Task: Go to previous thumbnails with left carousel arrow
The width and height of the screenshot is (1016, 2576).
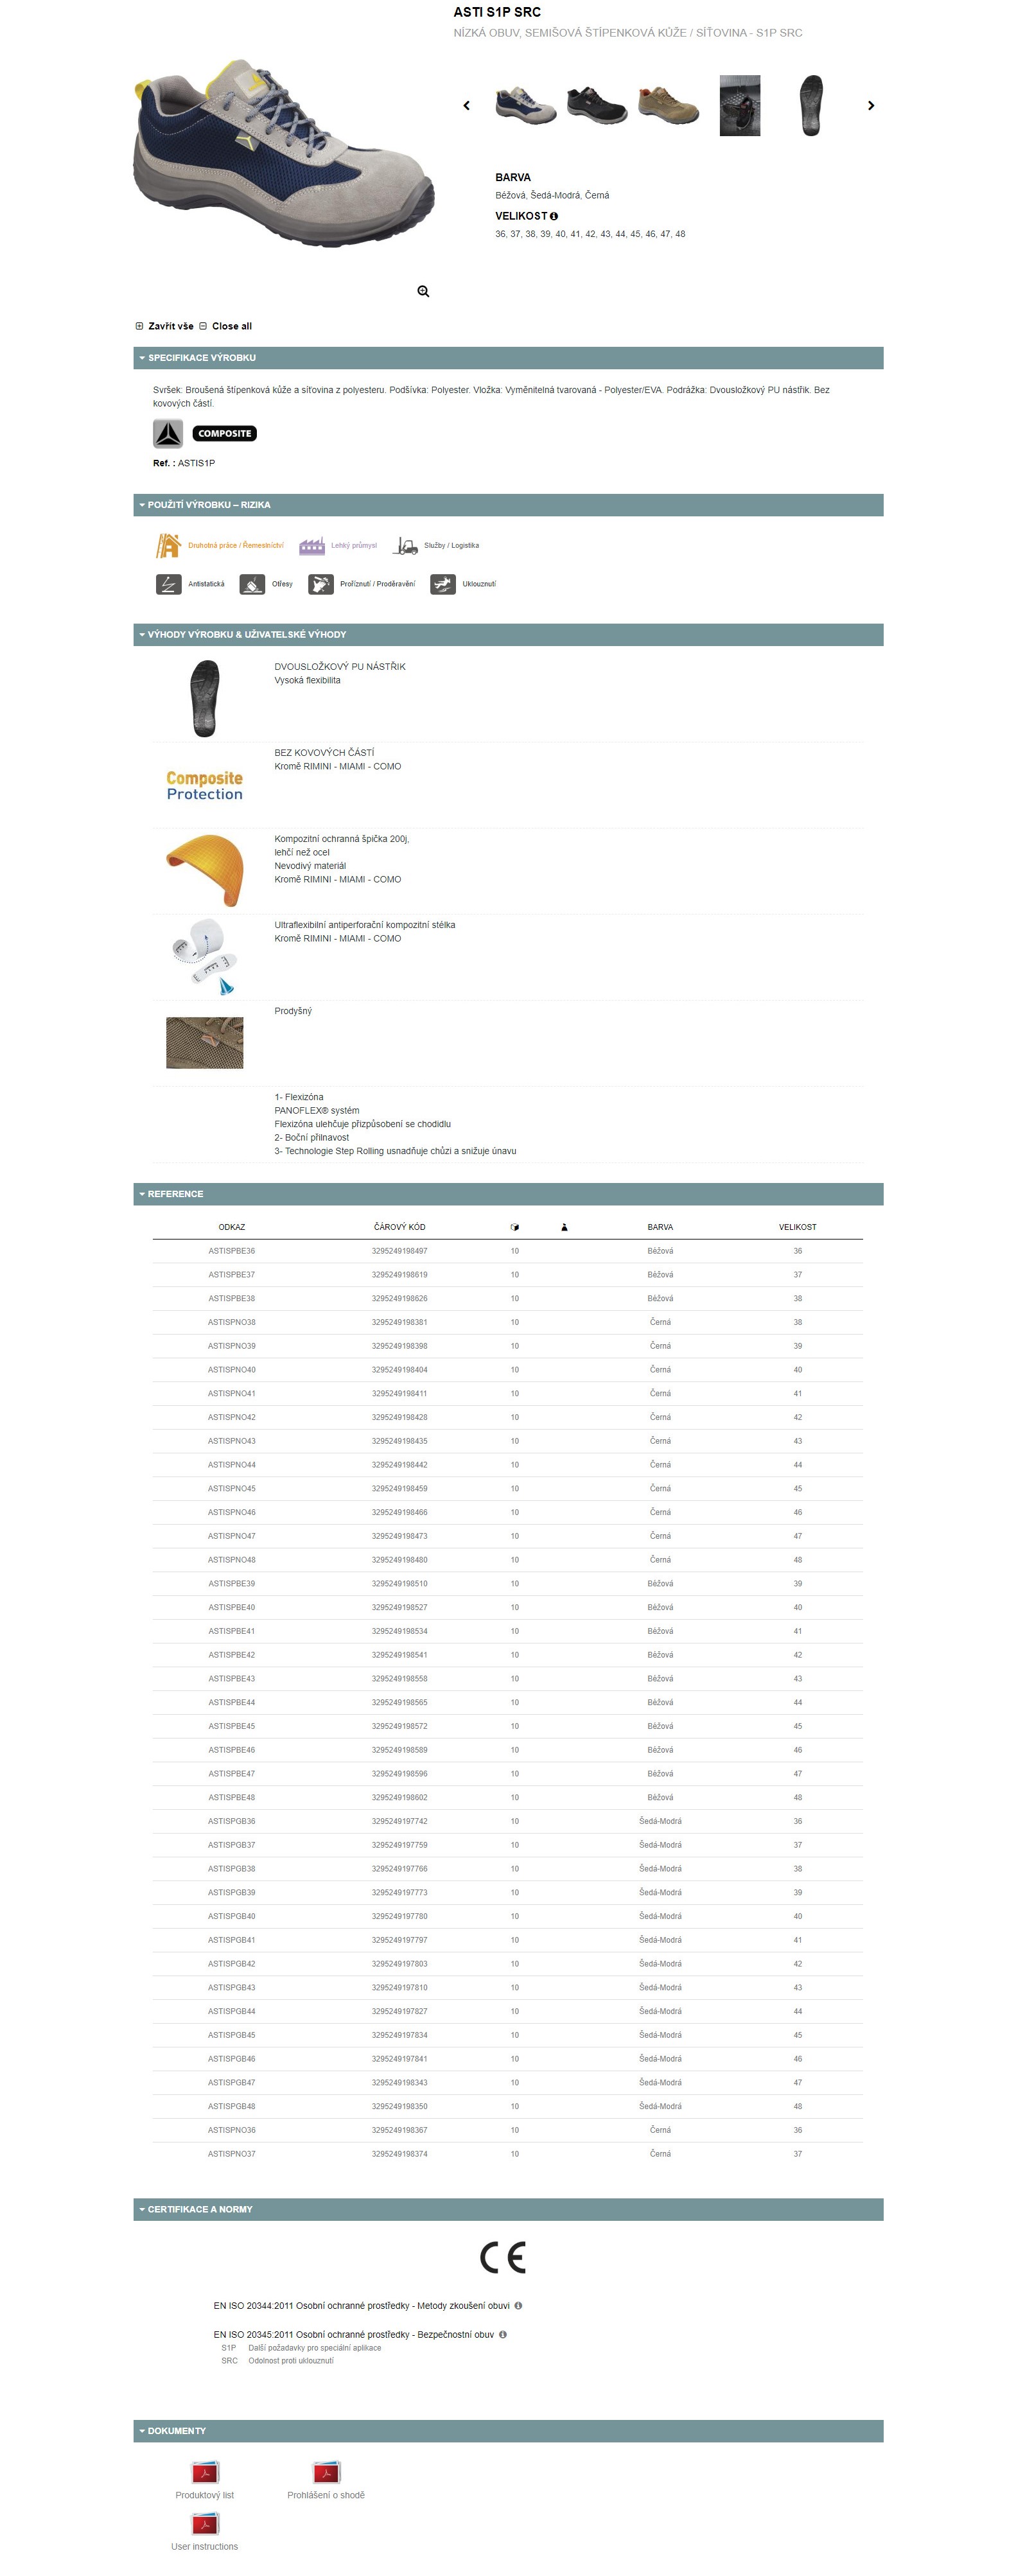Action: pyautogui.click(x=466, y=105)
